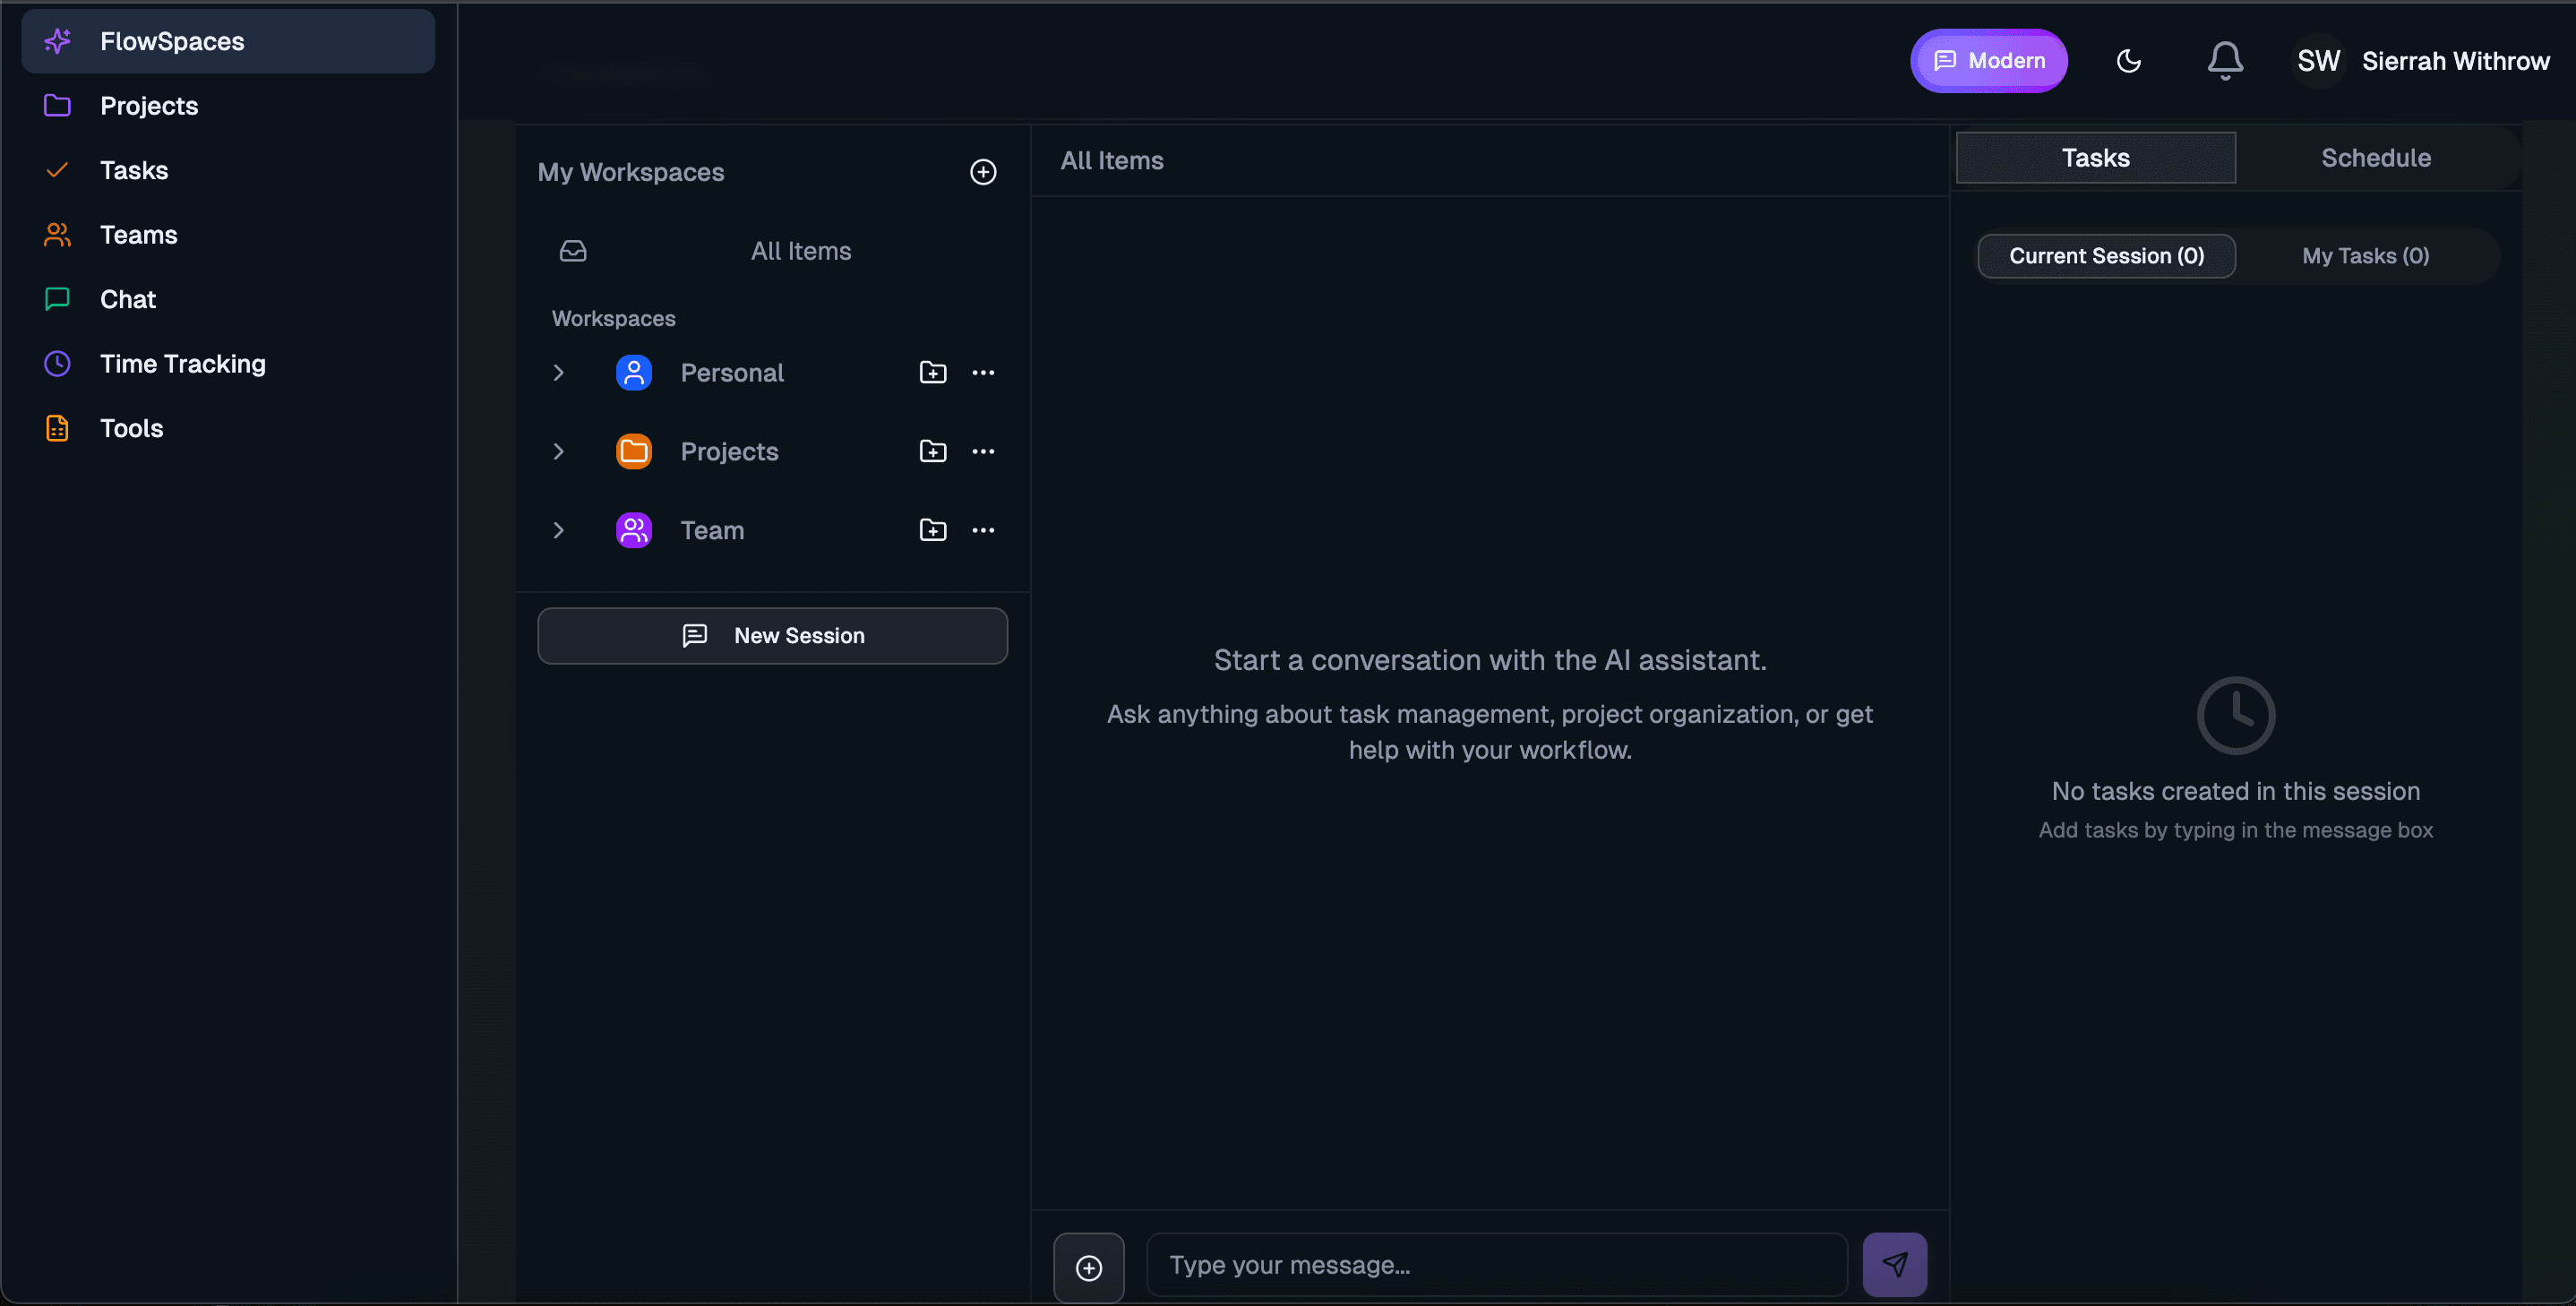Open more options for Personal workspace

(983, 372)
